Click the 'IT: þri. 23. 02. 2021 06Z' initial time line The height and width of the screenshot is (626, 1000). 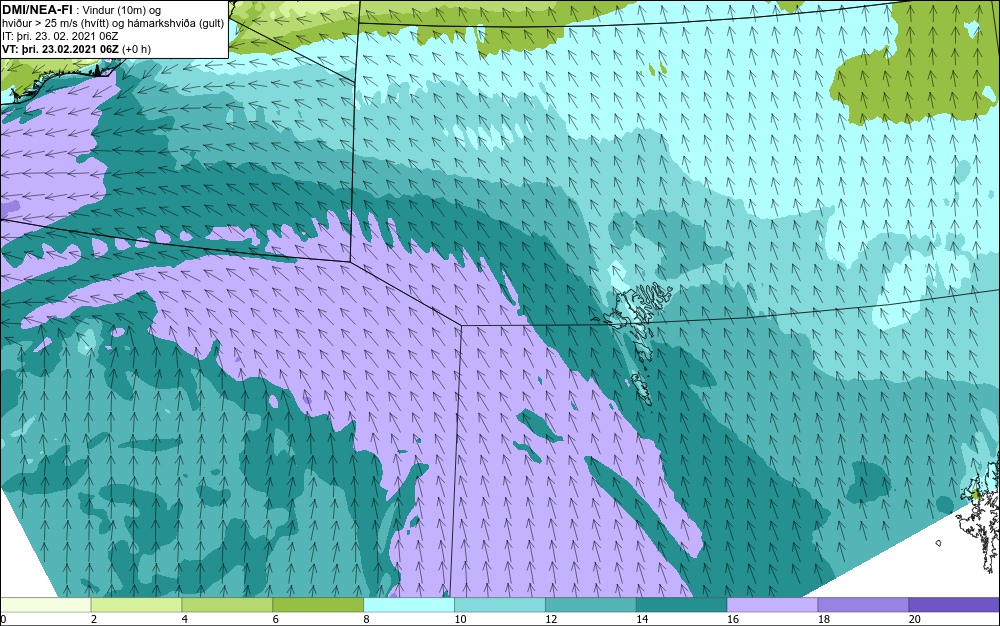pos(60,36)
